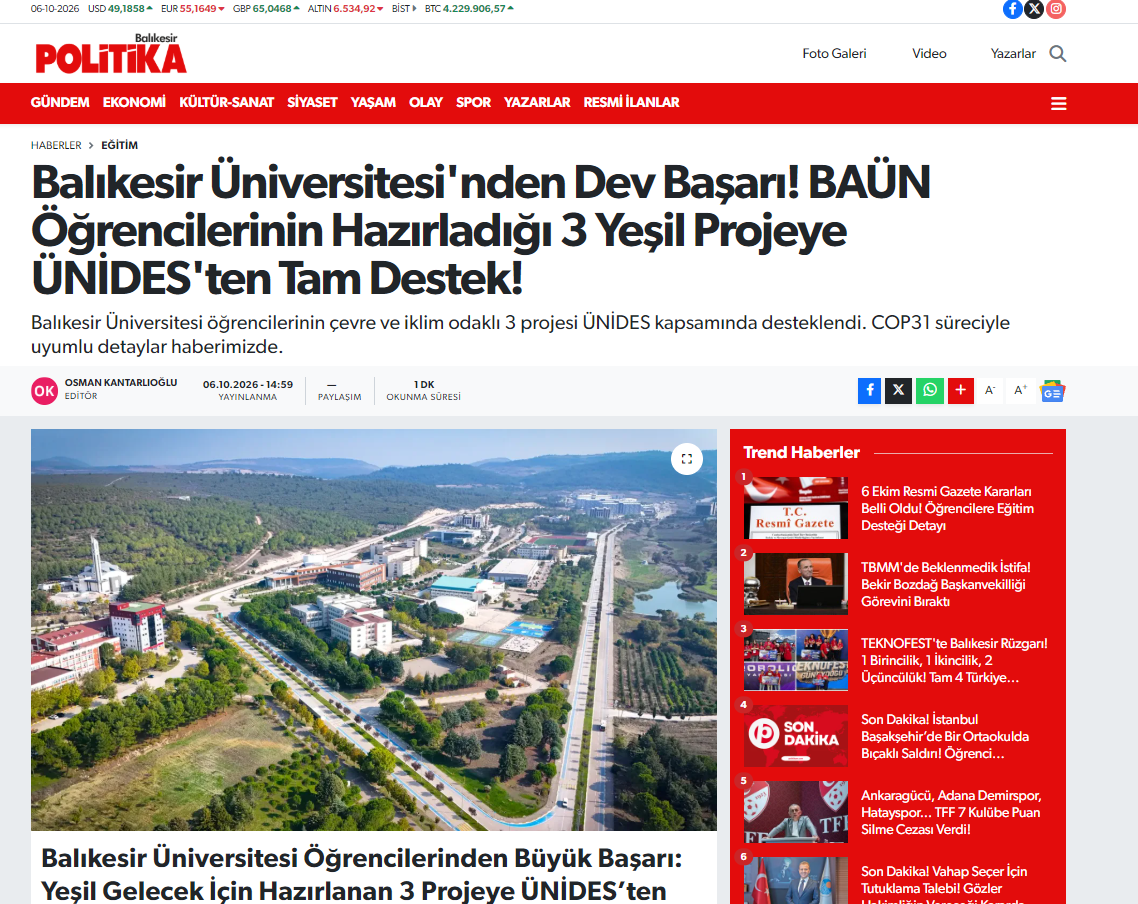Screen dimensions: 1138x904
Task: Click the Balıkesir Politika logo
Action: click(x=111, y=54)
